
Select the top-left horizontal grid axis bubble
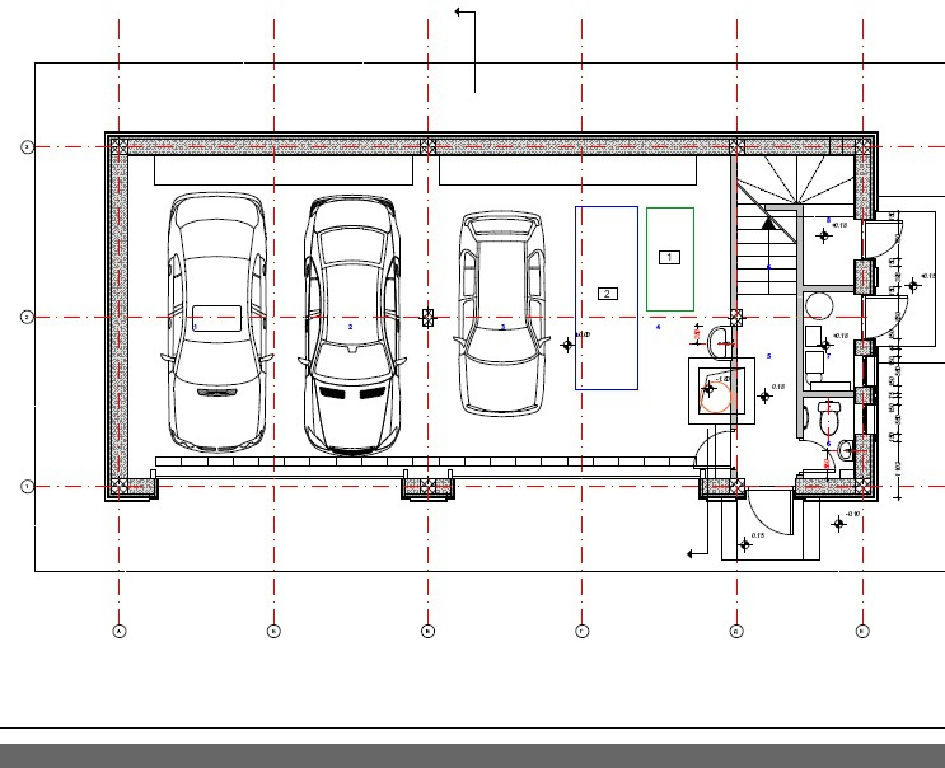(27, 147)
